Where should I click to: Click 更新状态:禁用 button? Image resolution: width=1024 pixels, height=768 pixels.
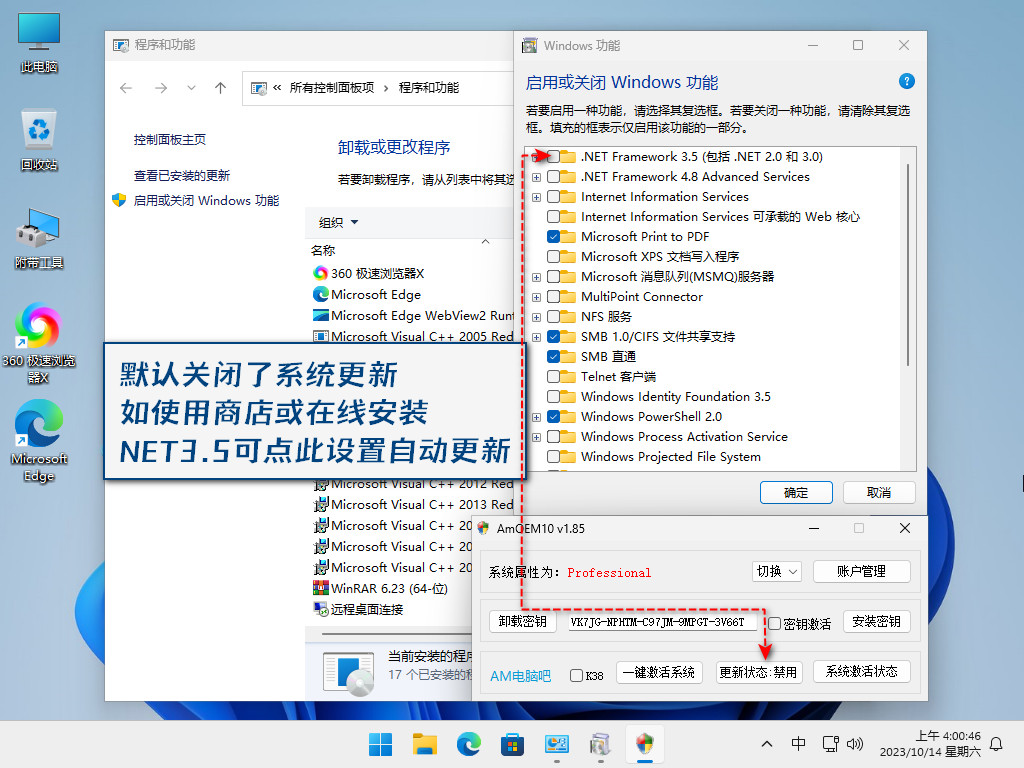758,672
